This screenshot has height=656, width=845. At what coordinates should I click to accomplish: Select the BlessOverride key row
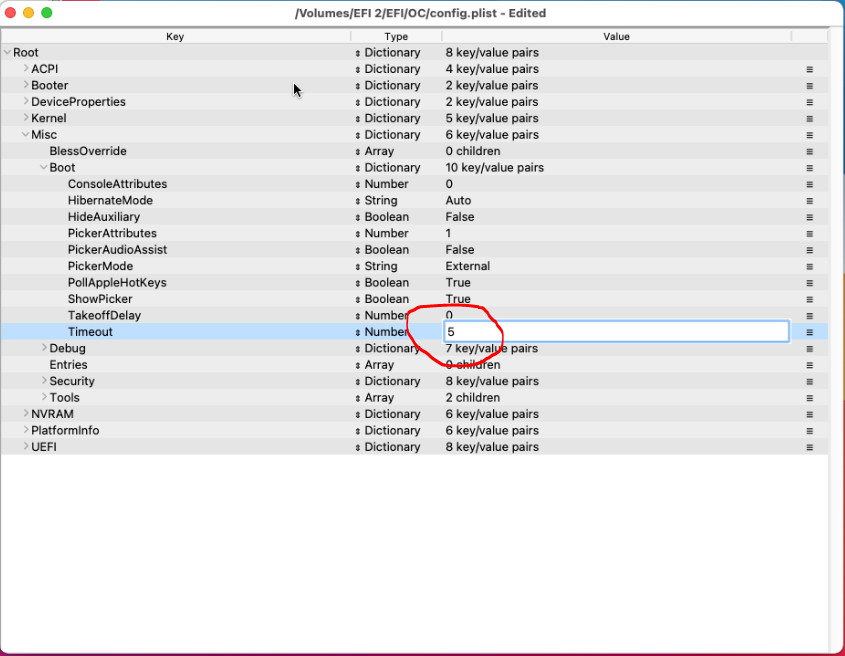[88, 151]
